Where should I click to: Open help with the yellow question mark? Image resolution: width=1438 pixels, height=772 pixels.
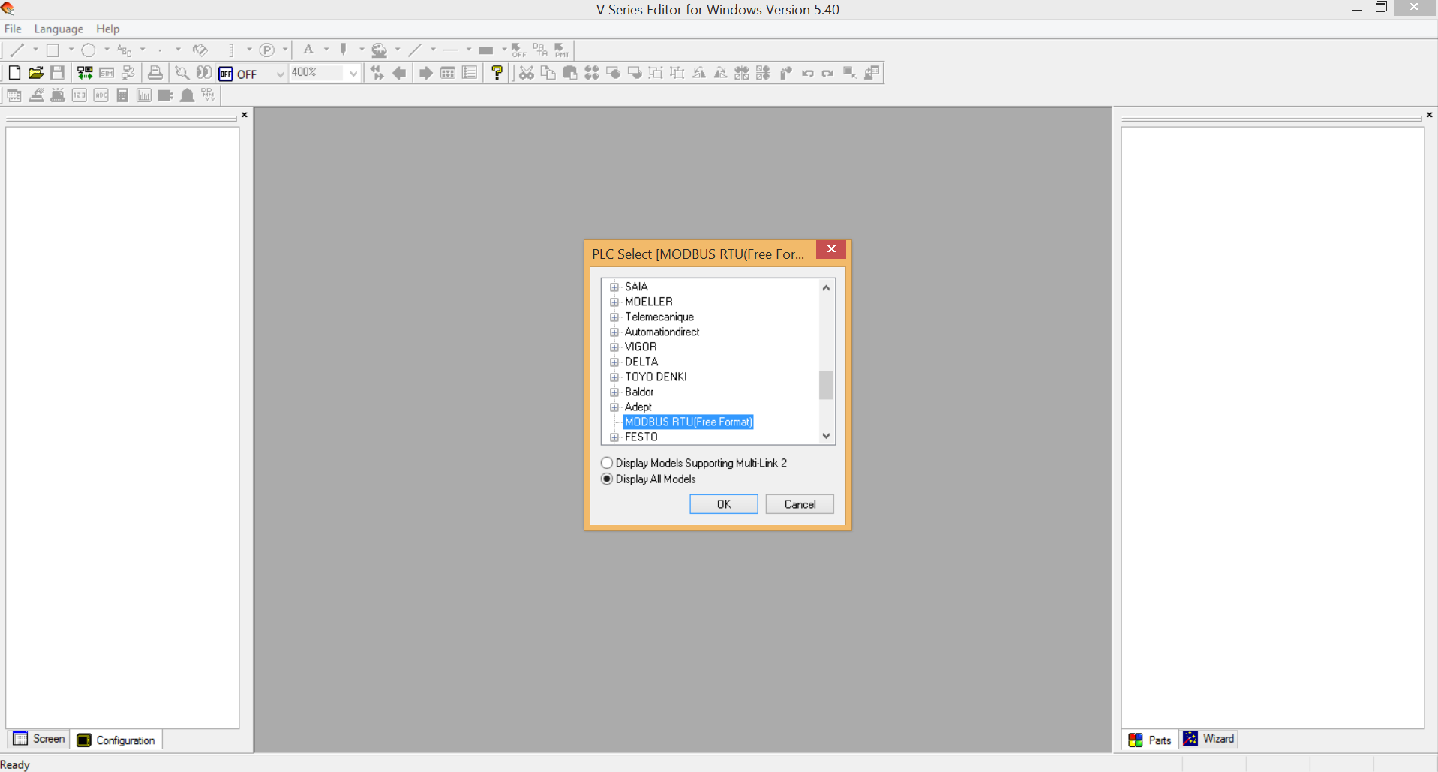coord(497,73)
